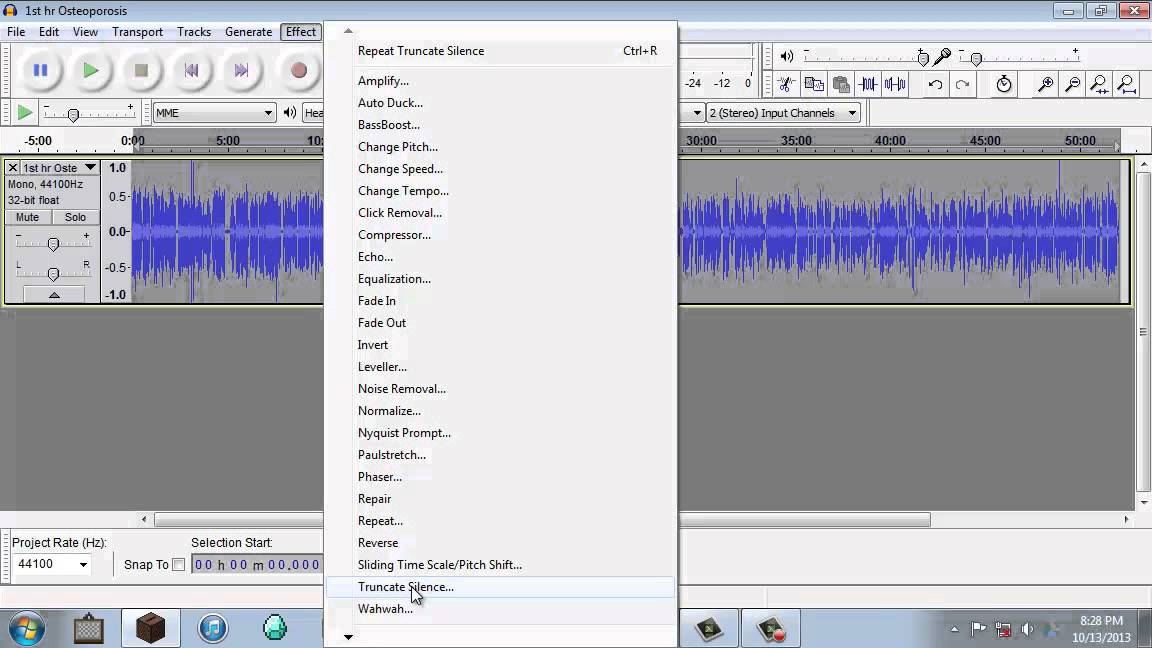The height and width of the screenshot is (648, 1152).
Task: Solo the 1st hr Oste track
Action: 75,217
